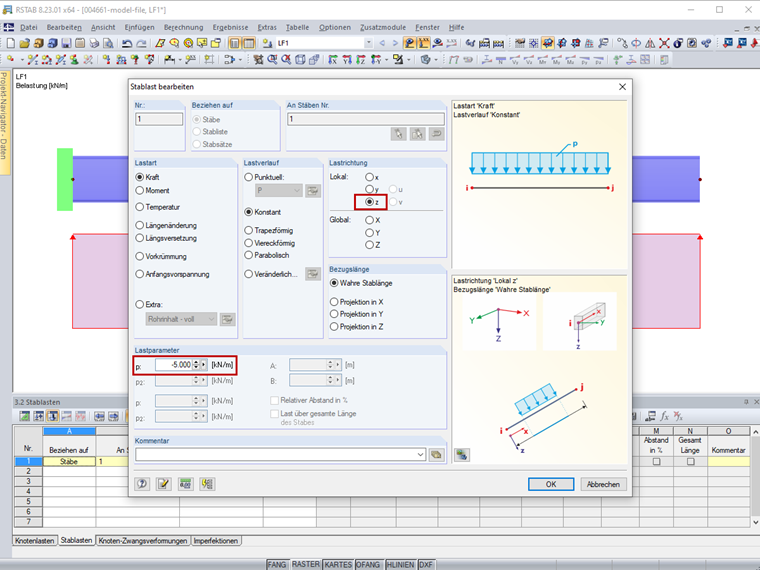This screenshot has width=760, height=570.
Task: Open the Kommentar combo box dropdown
Action: click(420, 455)
